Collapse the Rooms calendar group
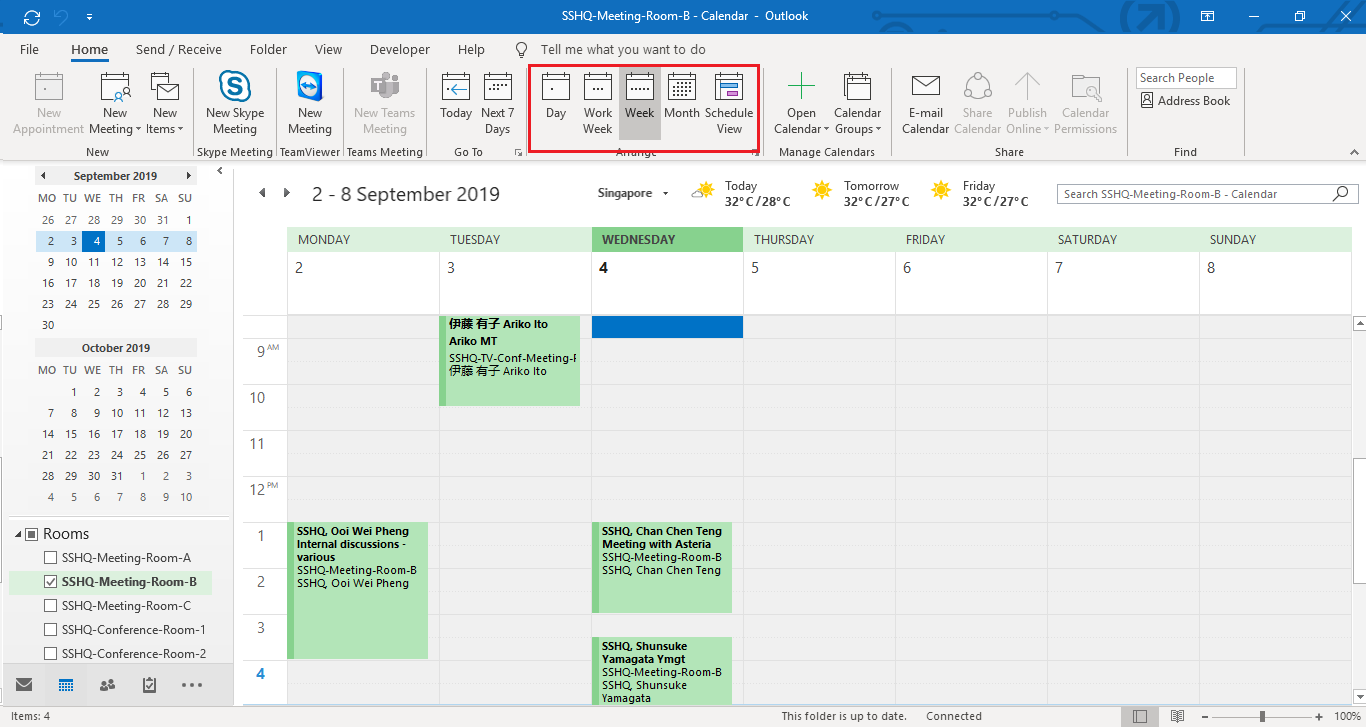Image resolution: width=1366 pixels, height=727 pixels. 18,534
